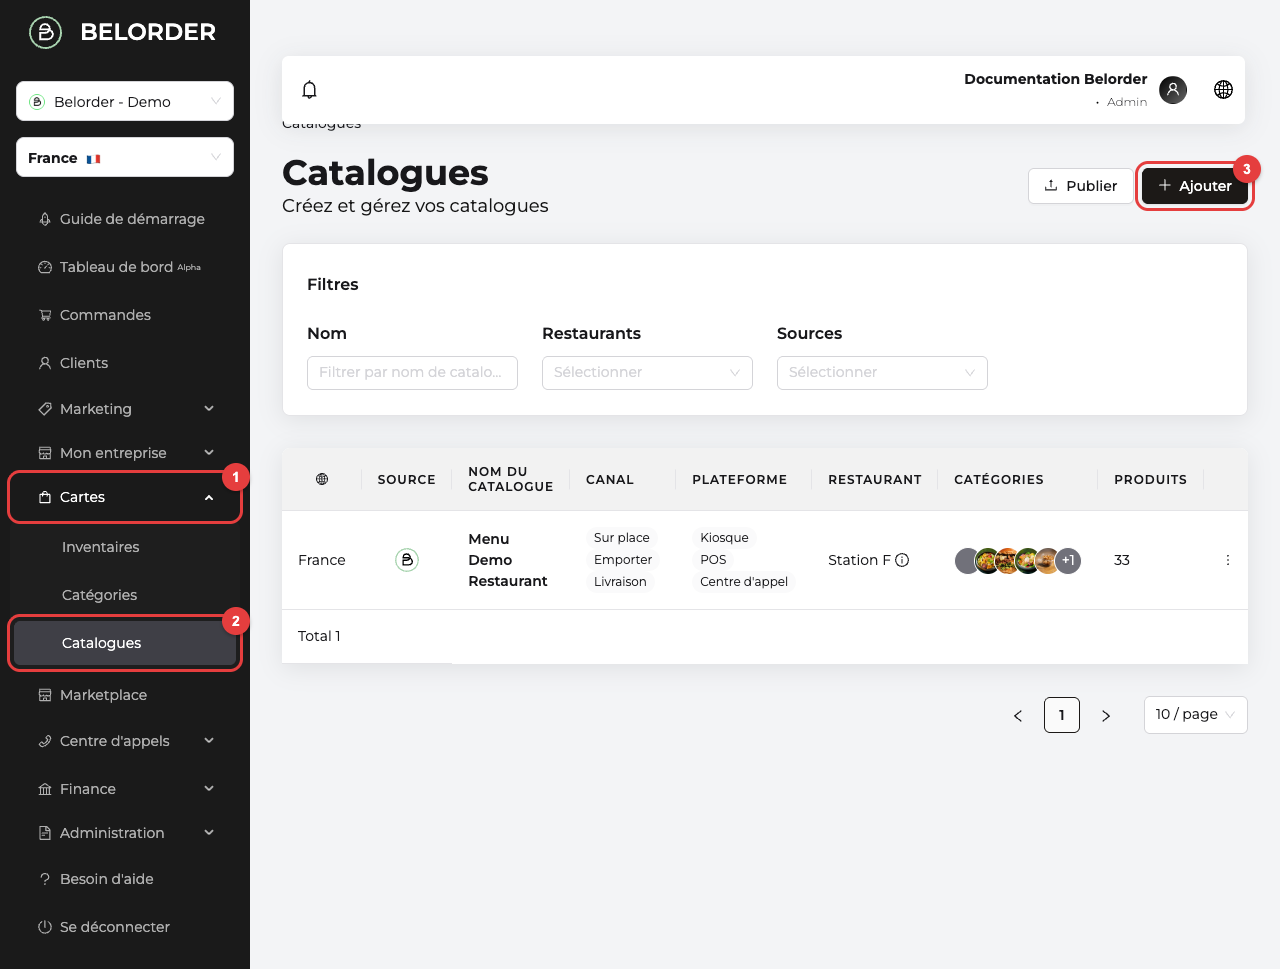Viewport: 1280px width, 969px height.
Task: Click page number 1
Action: 1062,715
